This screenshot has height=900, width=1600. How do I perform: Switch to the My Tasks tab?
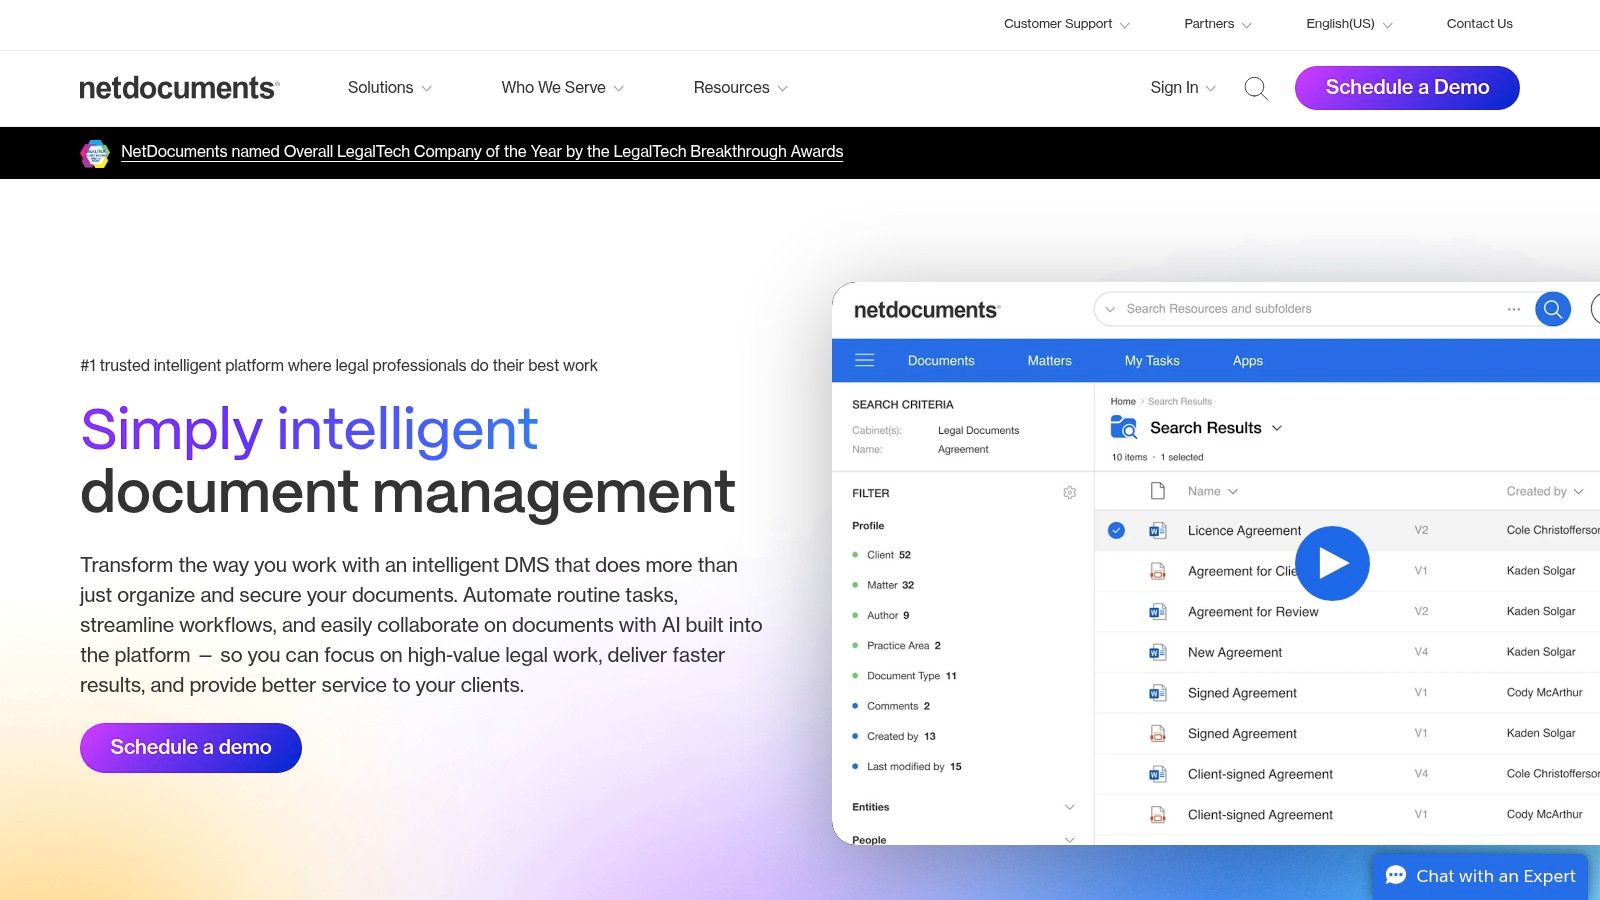(x=1151, y=360)
